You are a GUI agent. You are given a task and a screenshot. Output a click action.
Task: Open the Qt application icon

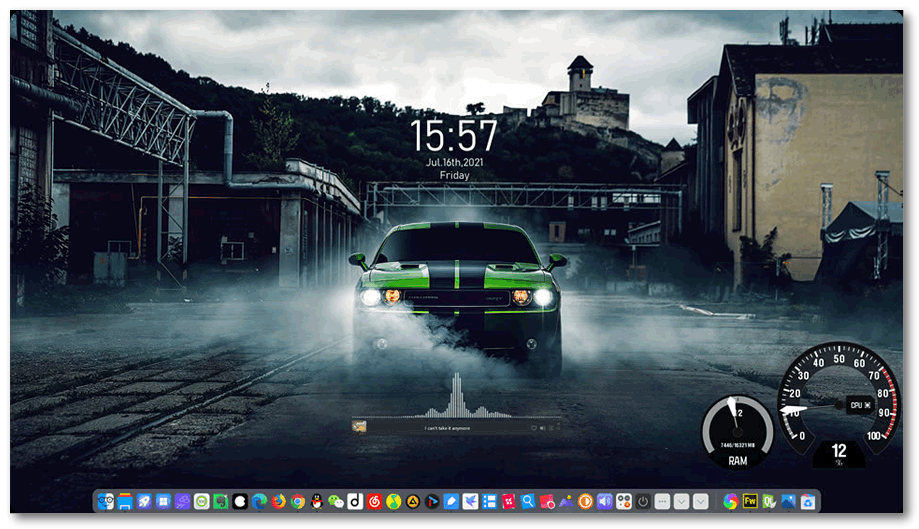click(769, 501)
